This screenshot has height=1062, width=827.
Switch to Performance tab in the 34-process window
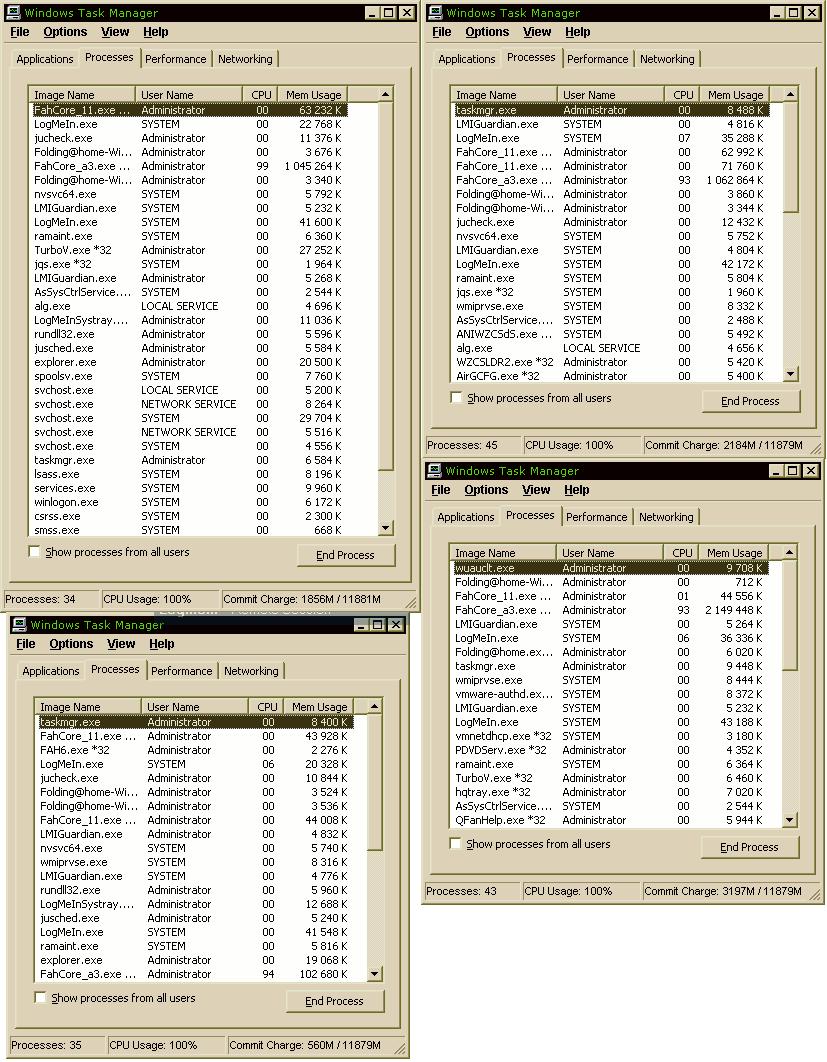tap(175, 59)
